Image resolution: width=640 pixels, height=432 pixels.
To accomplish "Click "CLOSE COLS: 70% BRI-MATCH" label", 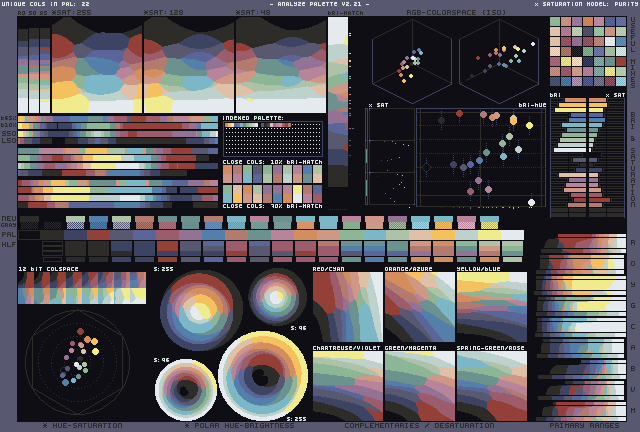I will (272, 206).
